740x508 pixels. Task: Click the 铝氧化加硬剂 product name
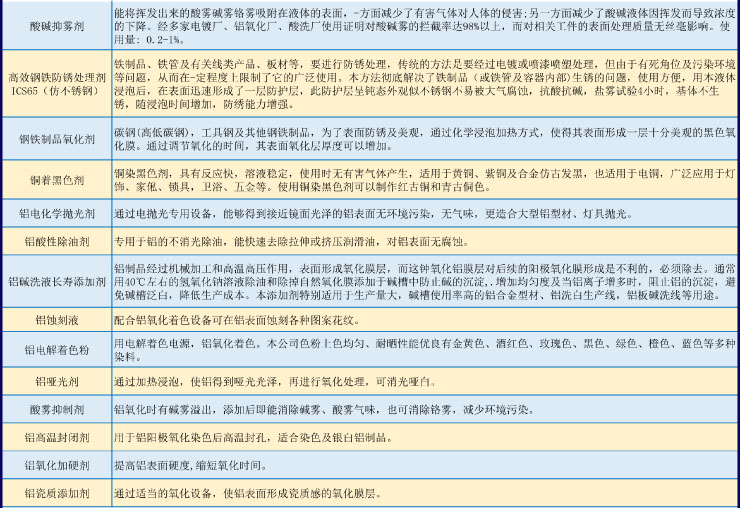tap(55, 466)
